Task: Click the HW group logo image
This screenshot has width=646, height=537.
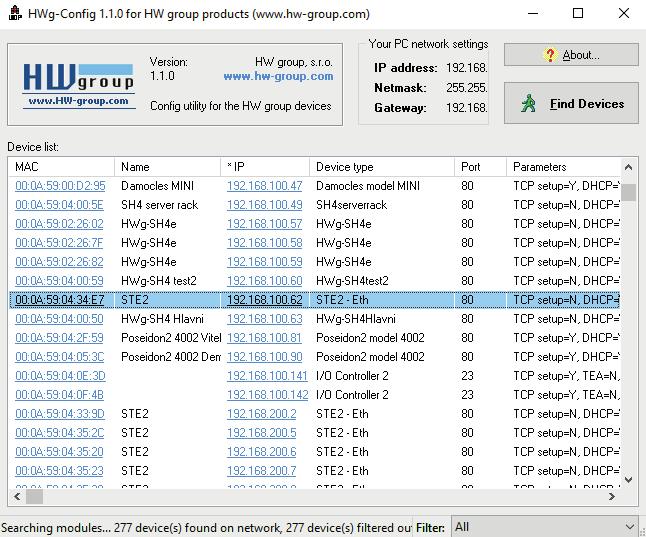Action: coord(78,85)
